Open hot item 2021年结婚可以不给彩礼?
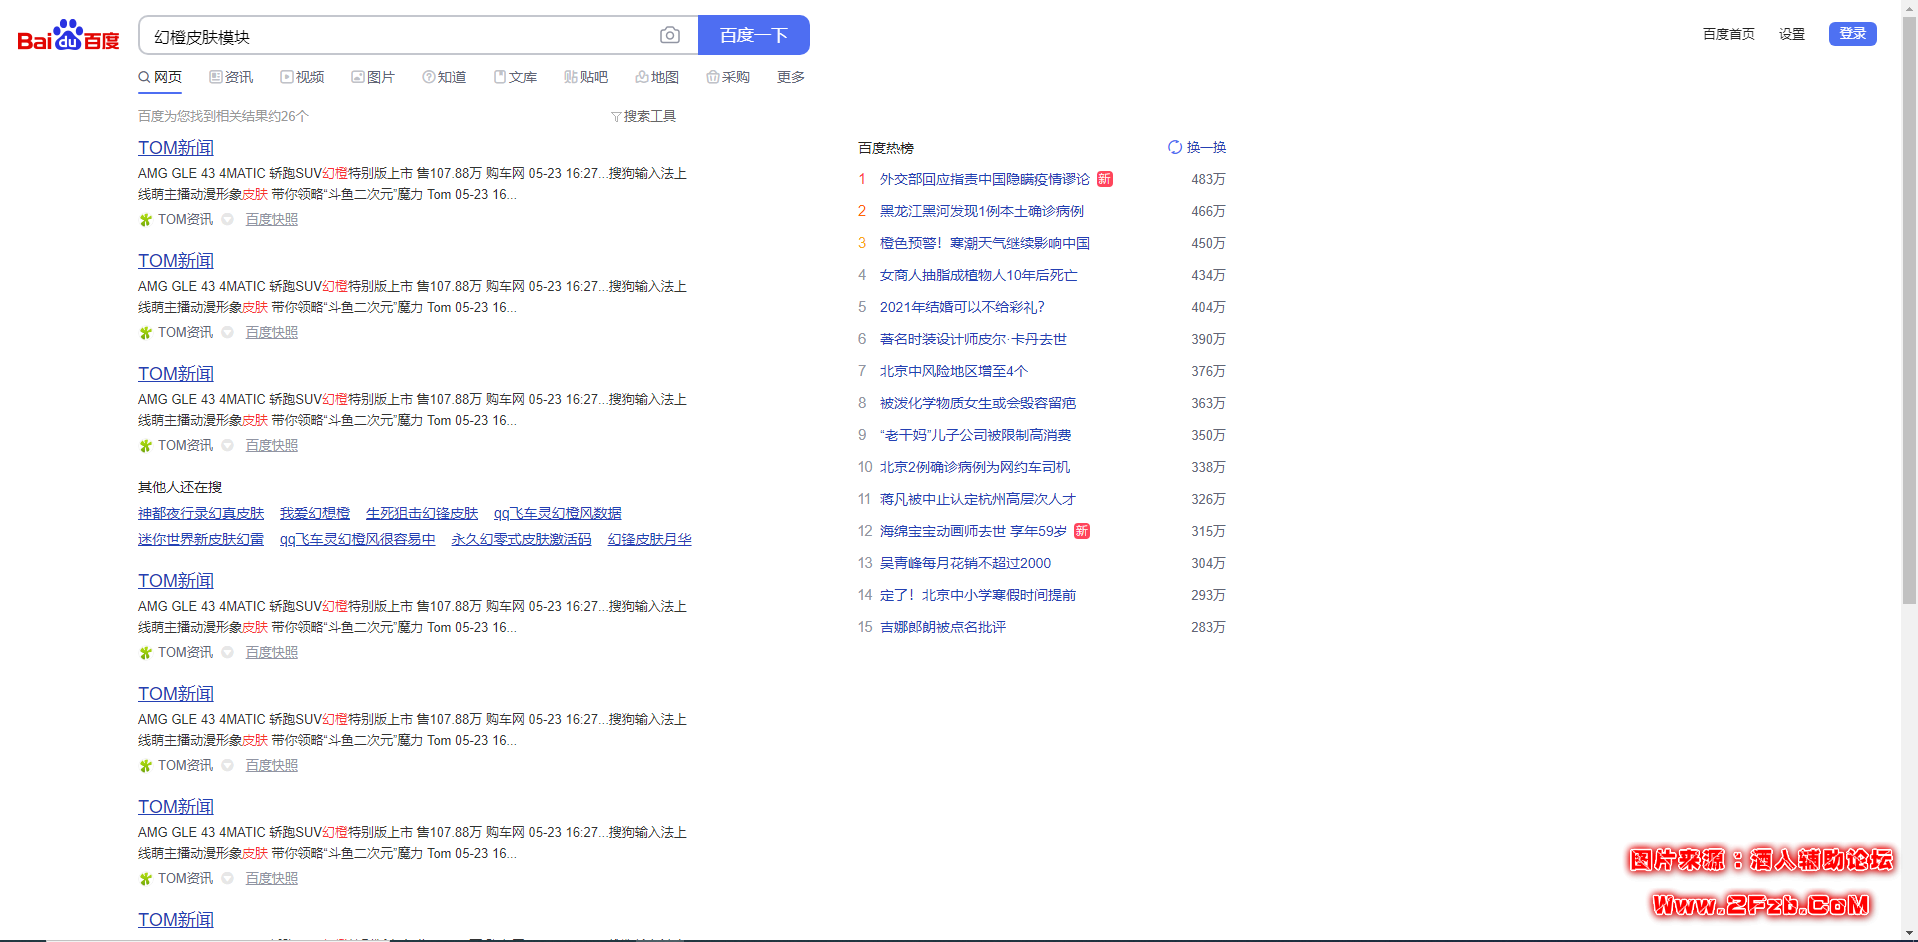Screen dimensions: 1918x942 [x=962, y=307]
